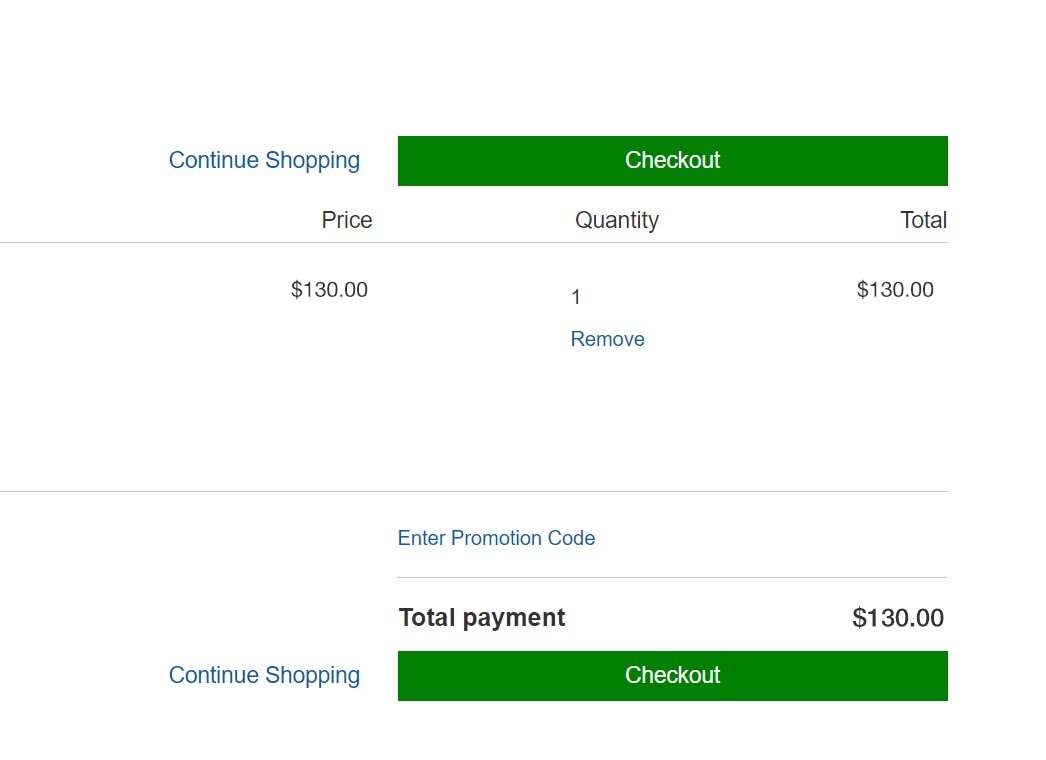Click the bold Total payment label
This screenshot has width=1046, height=760.
pyautogui.click(x=482, y=618)
